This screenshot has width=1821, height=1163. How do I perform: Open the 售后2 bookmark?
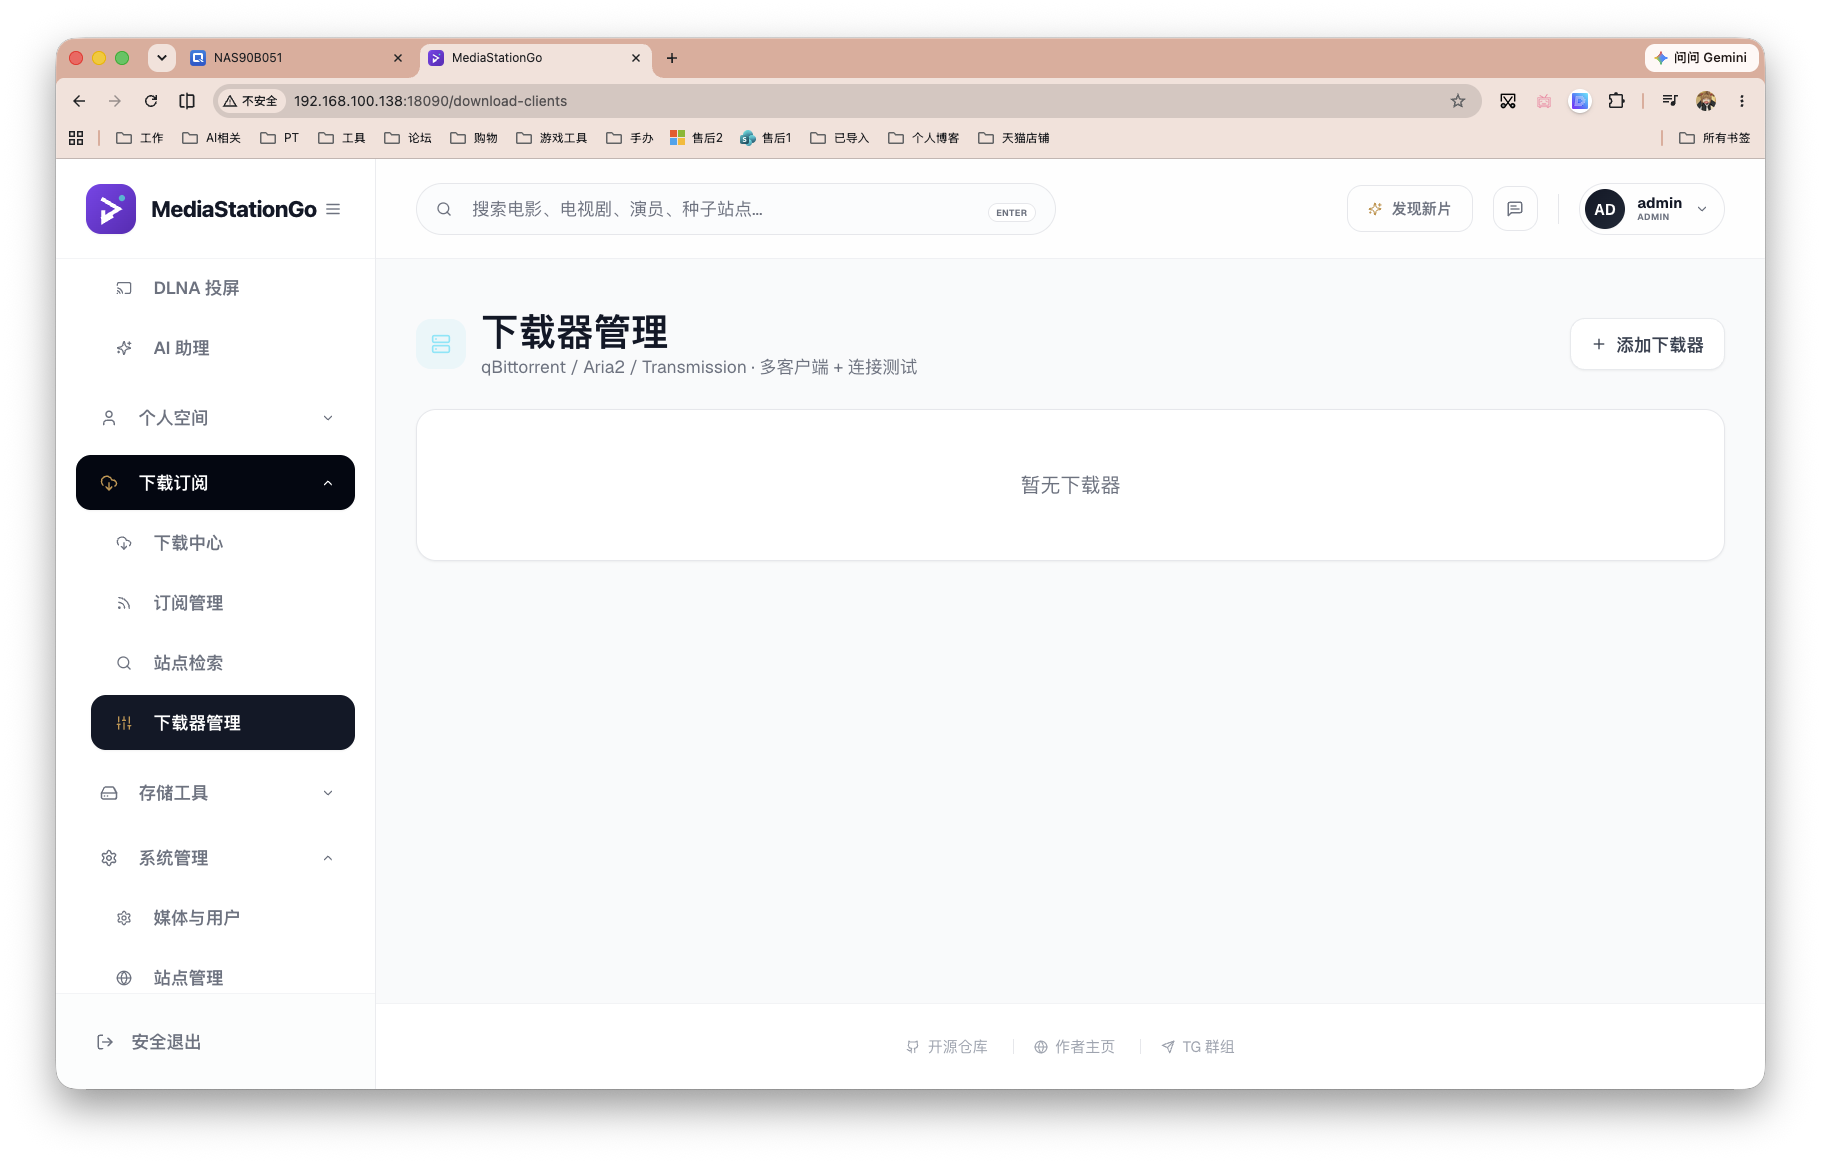(x=696, y=138)
